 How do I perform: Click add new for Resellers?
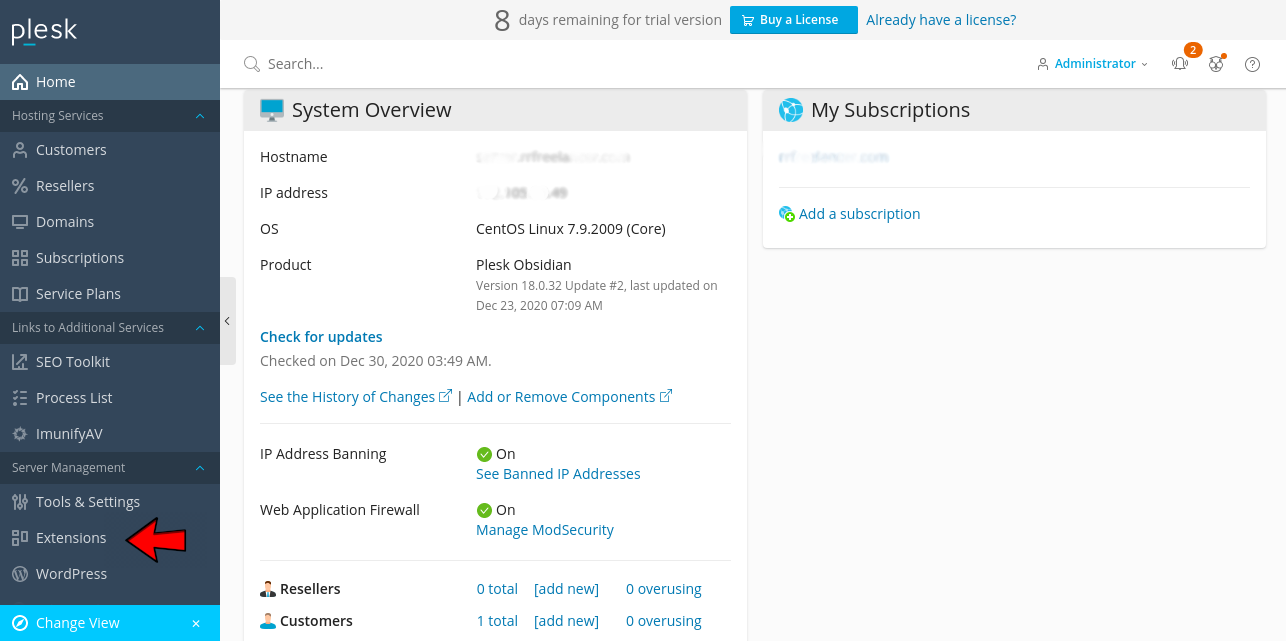point(566,589)
